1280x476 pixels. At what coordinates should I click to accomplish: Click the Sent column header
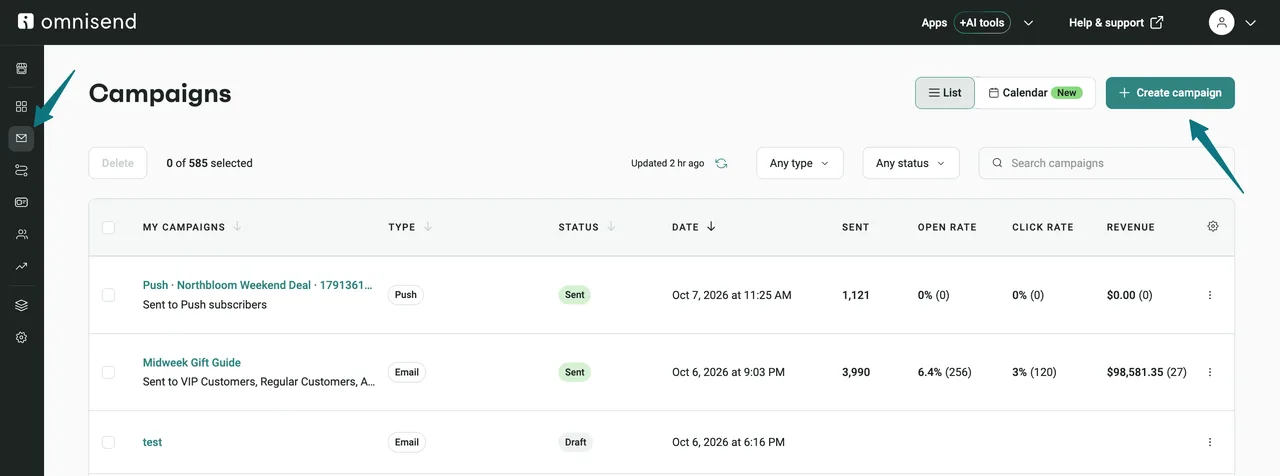pos(856,227)
